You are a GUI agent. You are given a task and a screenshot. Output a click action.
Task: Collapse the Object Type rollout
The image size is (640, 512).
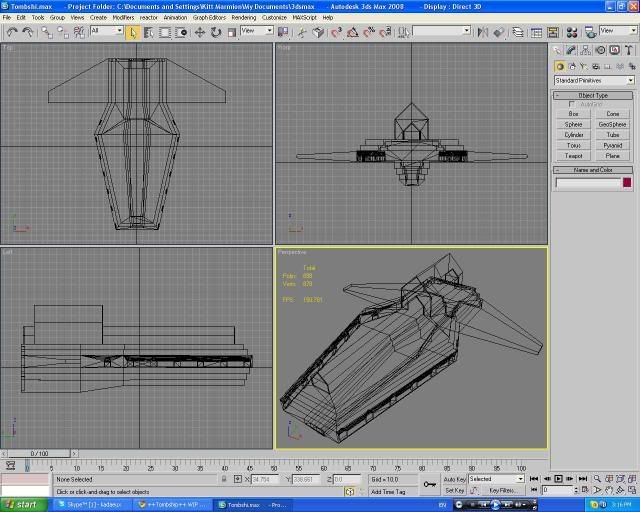(594, 95)
